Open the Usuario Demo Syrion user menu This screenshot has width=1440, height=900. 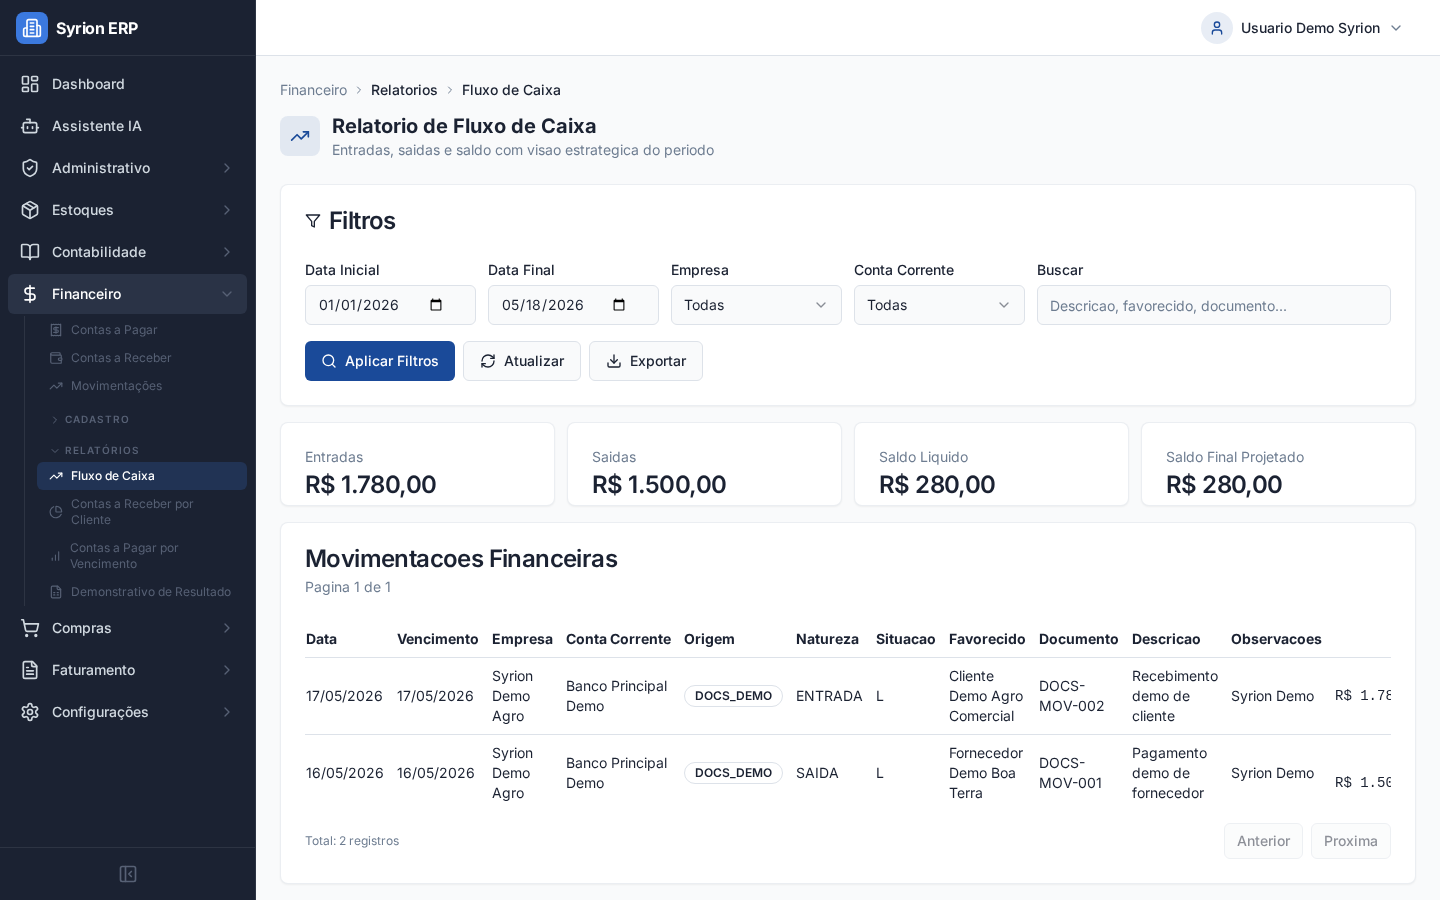point(1303,28)
